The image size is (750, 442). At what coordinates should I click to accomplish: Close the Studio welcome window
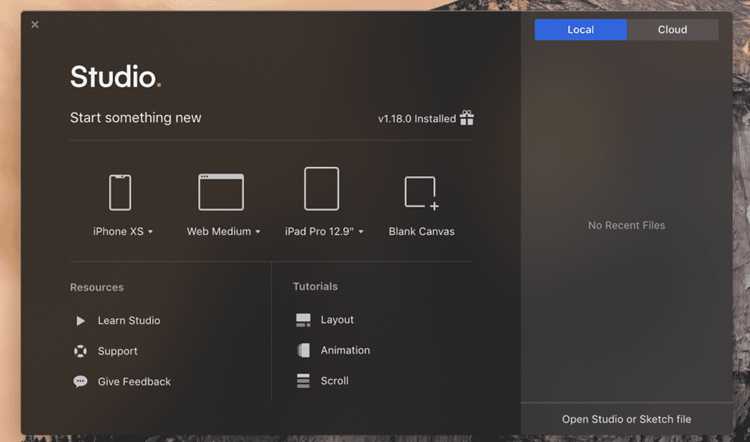(35, 24)
